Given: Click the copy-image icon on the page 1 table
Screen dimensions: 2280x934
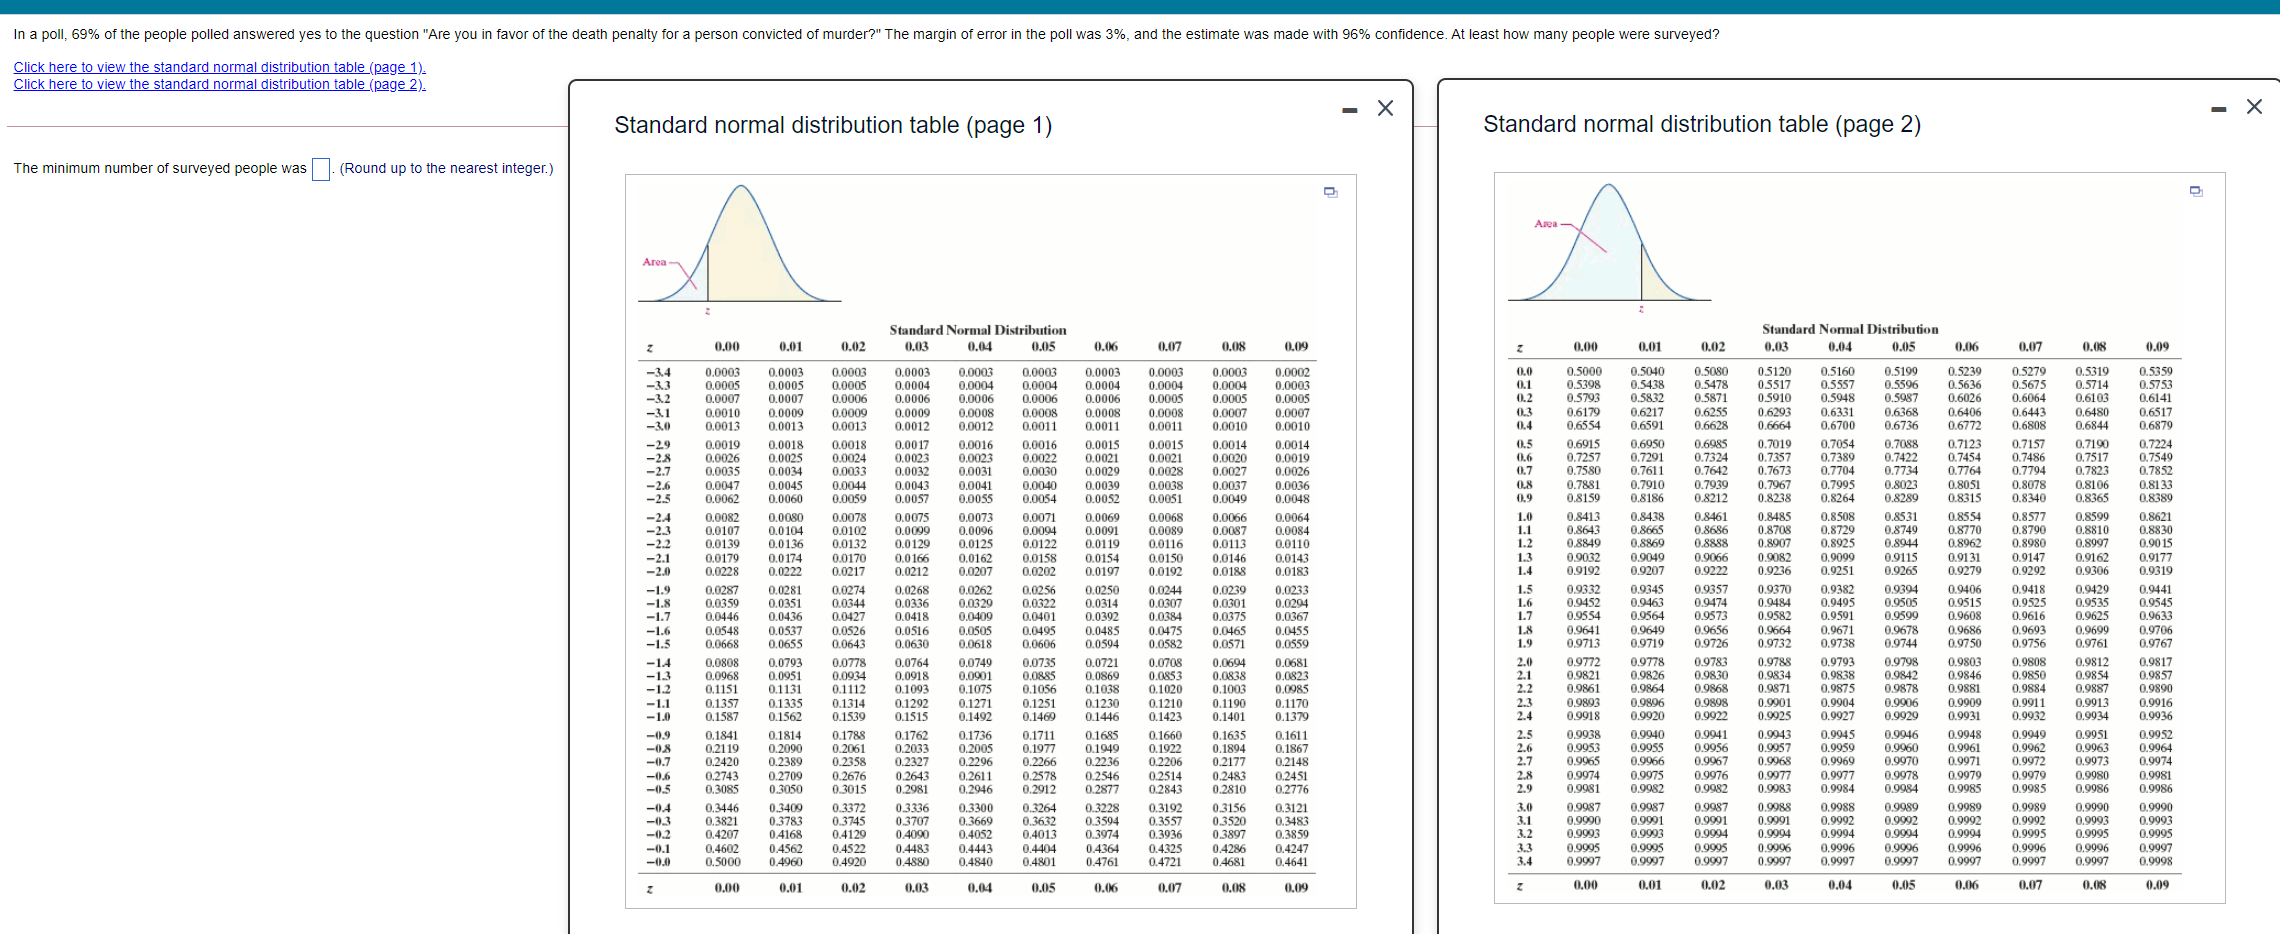Looking at the screenshot, I should click(x=1329, y=190).
